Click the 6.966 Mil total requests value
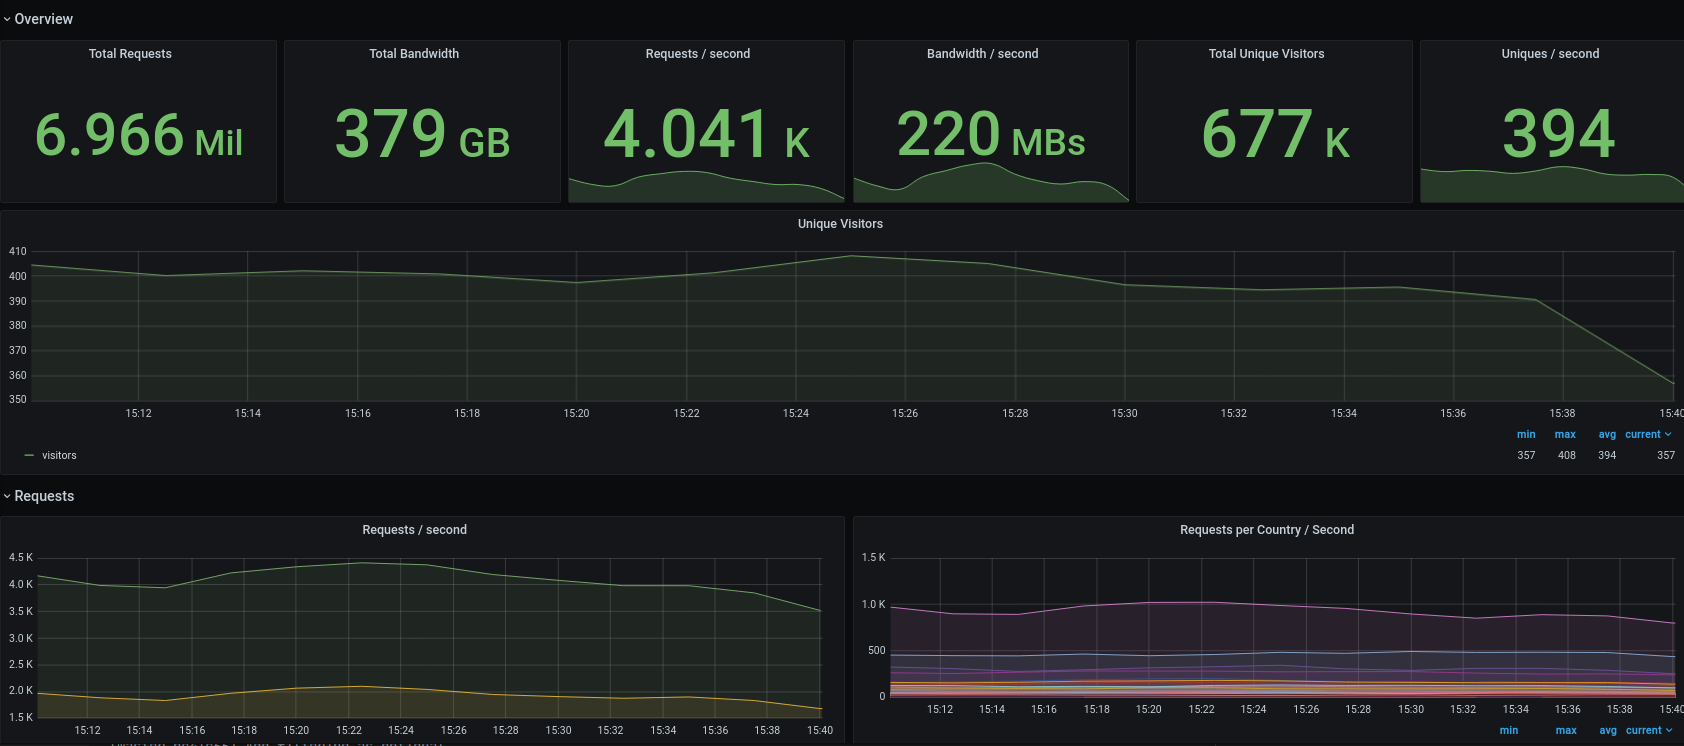Screen dimensions: 1684x746 click(139, 135)
